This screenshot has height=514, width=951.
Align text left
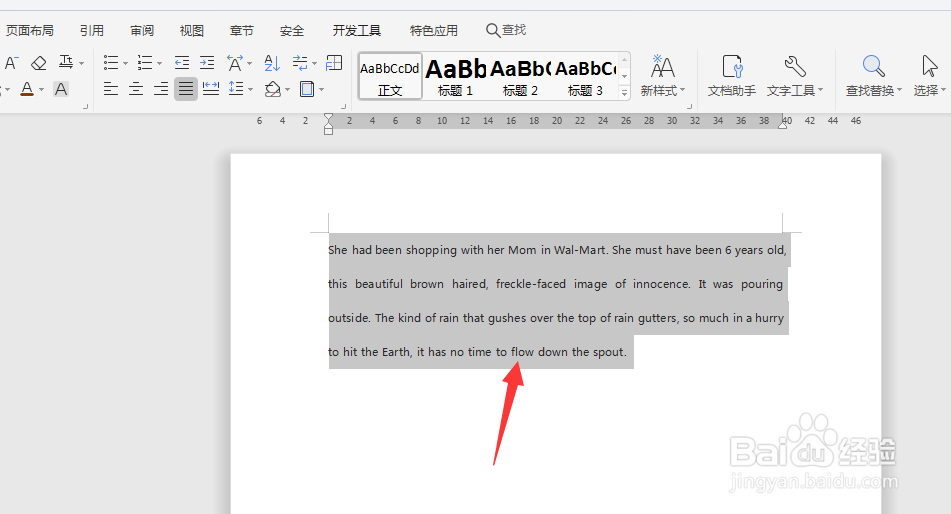(110, 89)
